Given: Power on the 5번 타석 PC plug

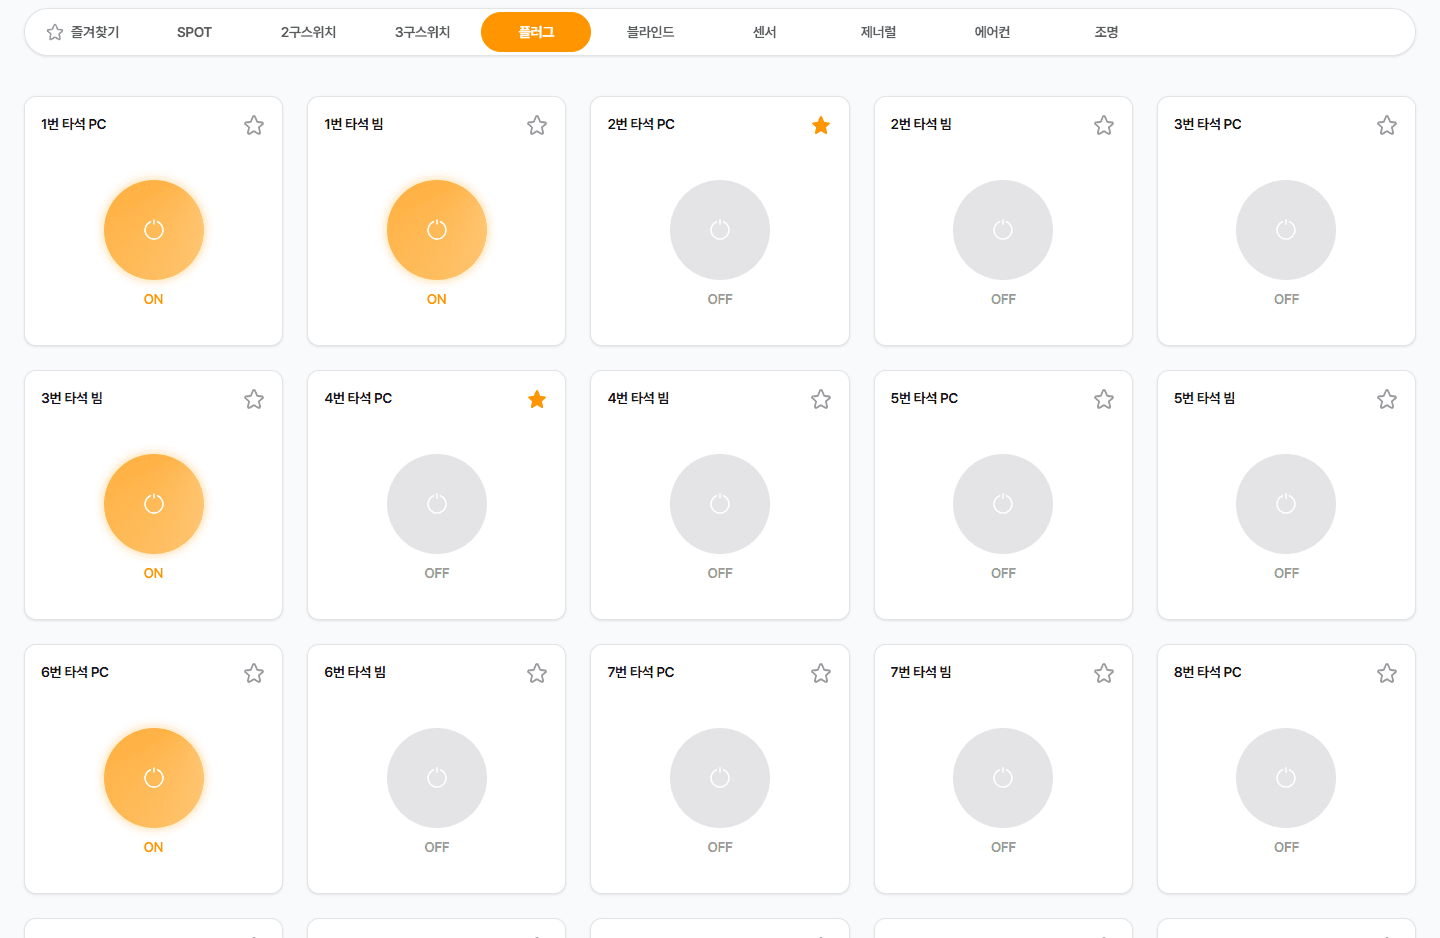Looking at the screenshot, I should tap(1003, 504).
